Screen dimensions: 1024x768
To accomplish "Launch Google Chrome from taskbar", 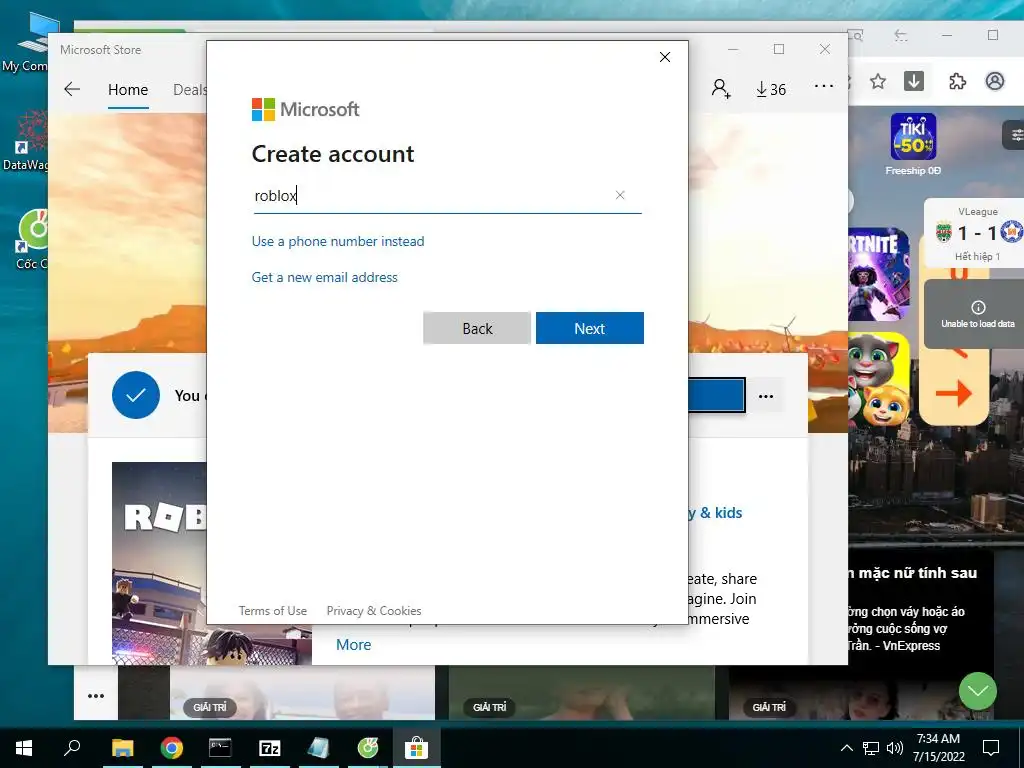I will click(172, 748).
